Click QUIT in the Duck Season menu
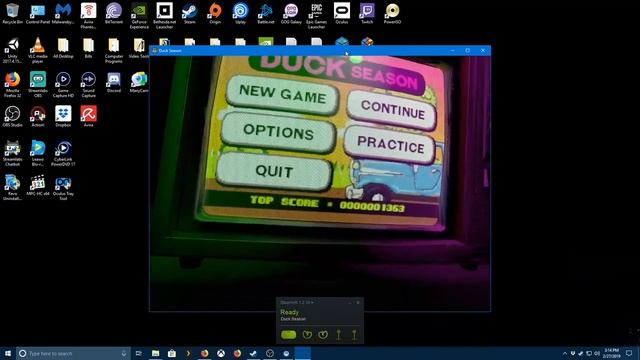 (x=274, y=171)
